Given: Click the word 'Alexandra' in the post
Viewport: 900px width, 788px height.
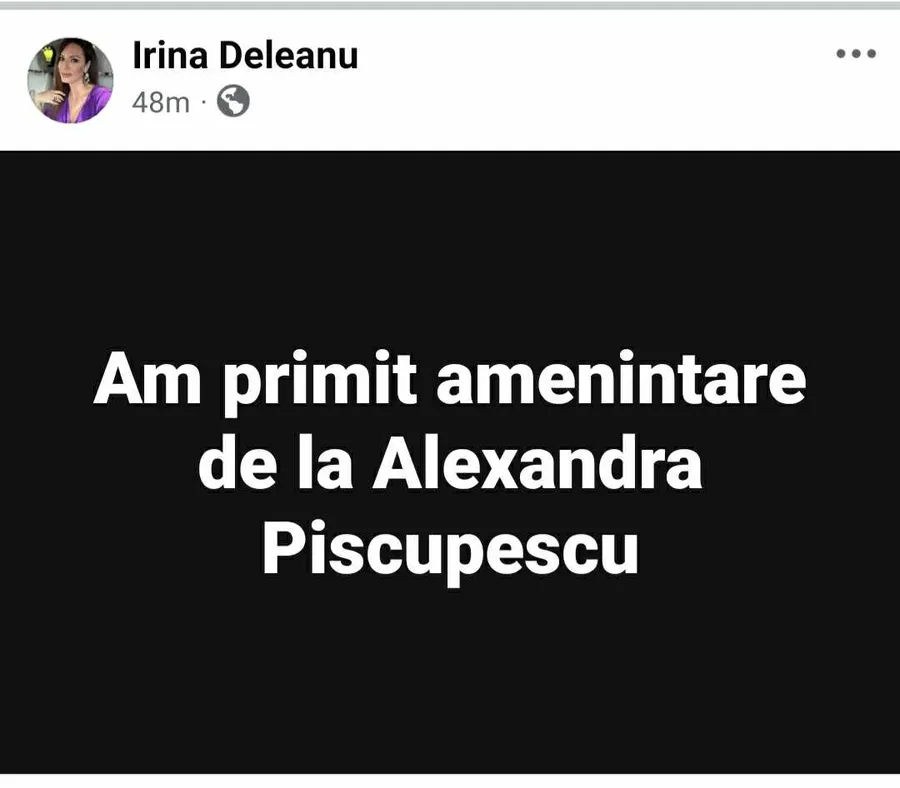Looking at the screenshot, I should 537,463.
